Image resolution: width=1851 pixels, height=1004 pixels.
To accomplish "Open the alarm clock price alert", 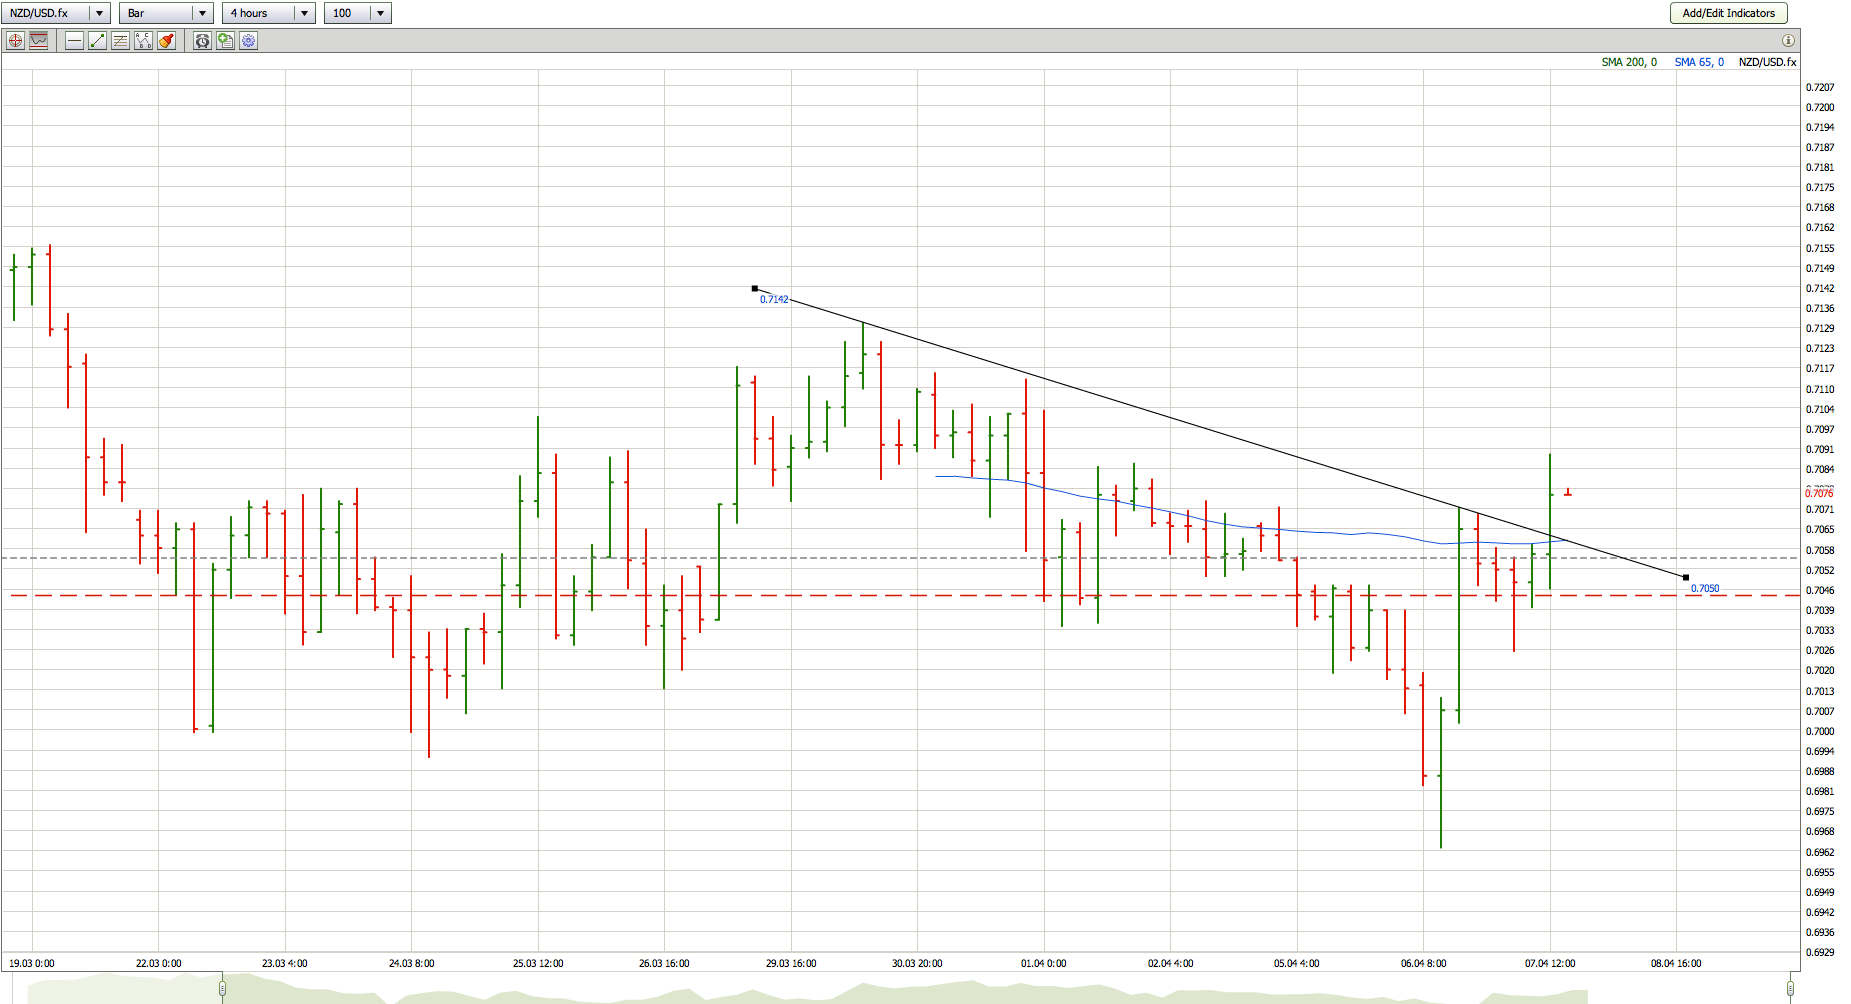I will pos(202,41).
